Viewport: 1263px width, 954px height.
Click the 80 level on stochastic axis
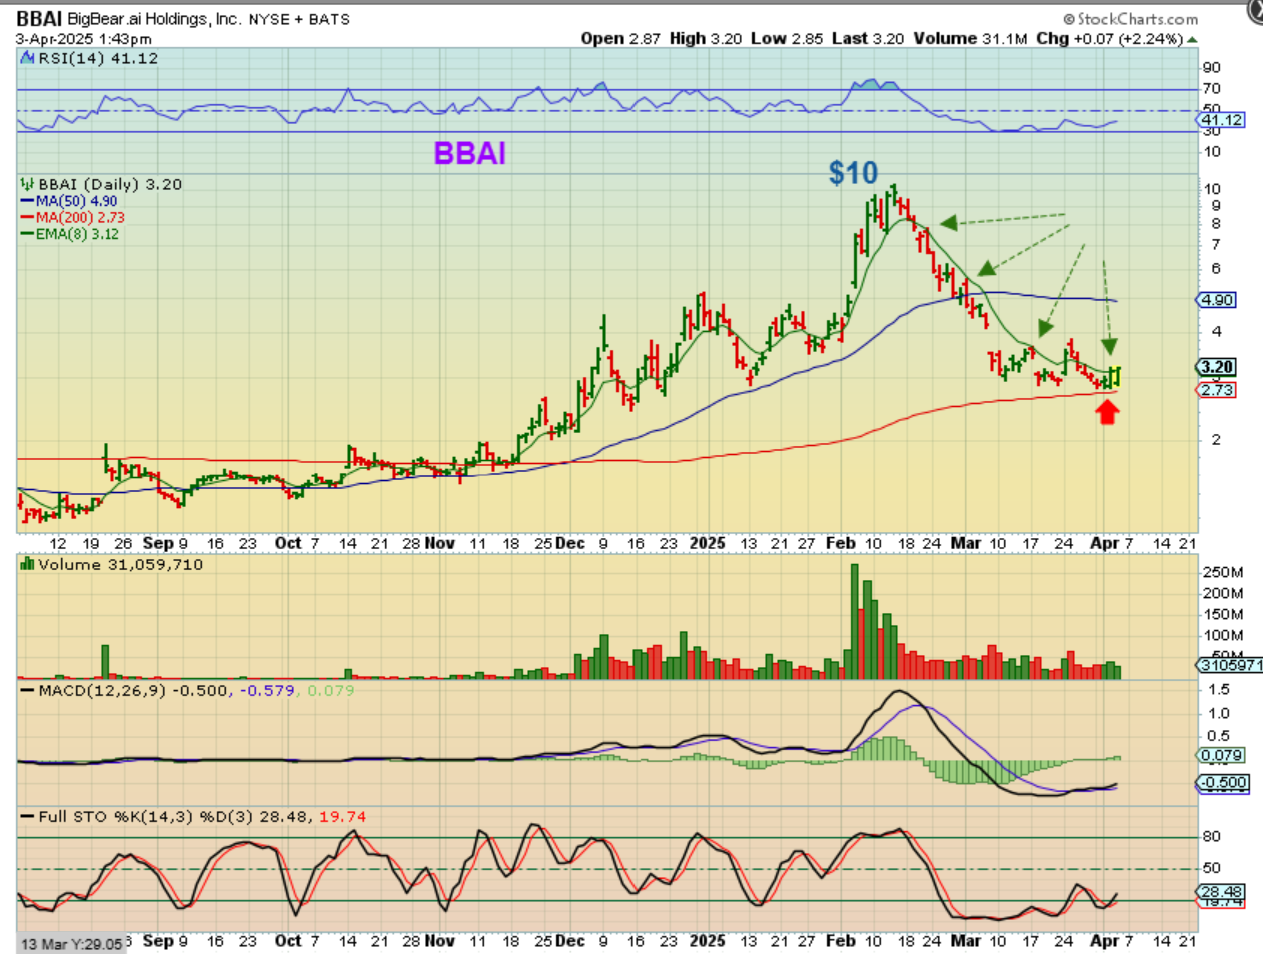tap(1212, 836)
